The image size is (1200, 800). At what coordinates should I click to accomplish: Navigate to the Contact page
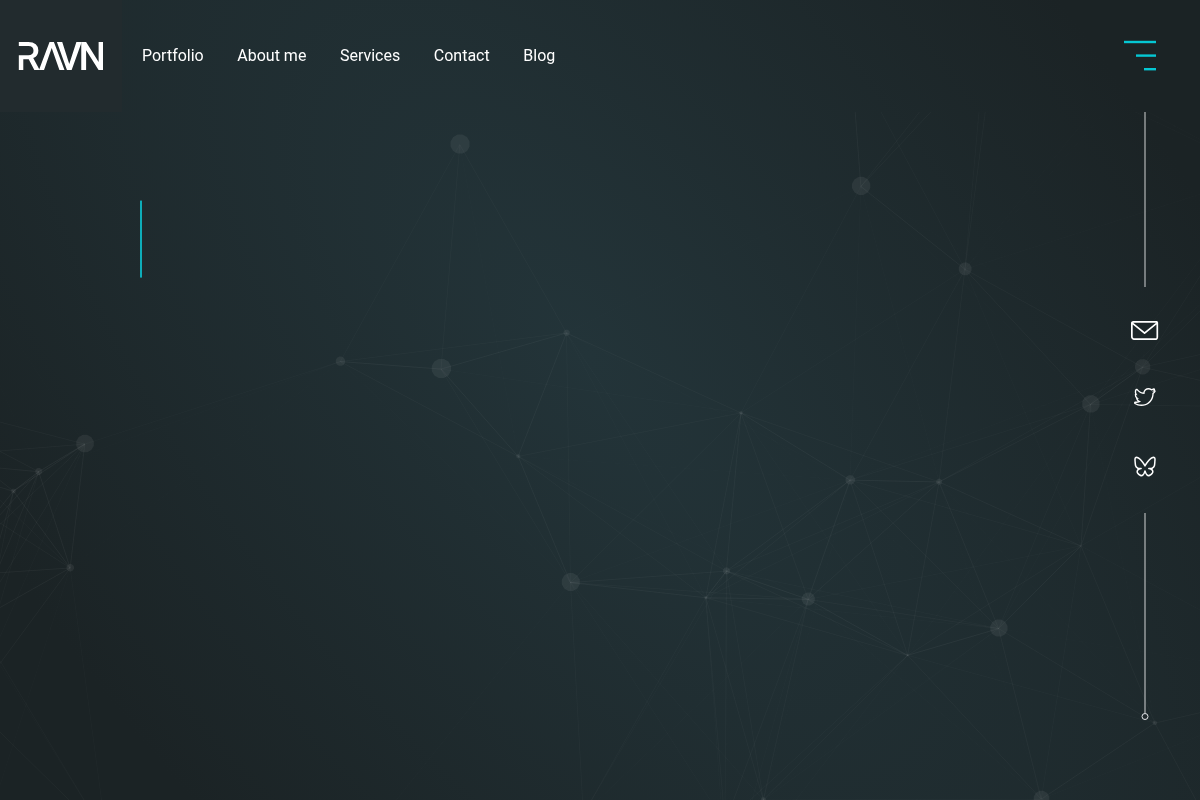[461, 56]
